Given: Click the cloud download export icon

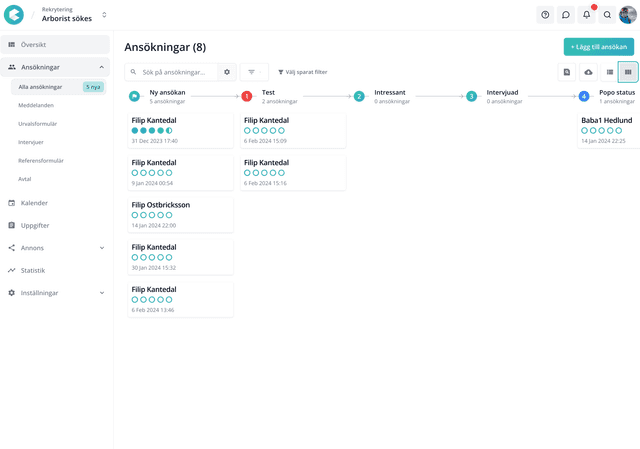Looking at the screenshot, I should pyautogui.click(x=588, y=72).
